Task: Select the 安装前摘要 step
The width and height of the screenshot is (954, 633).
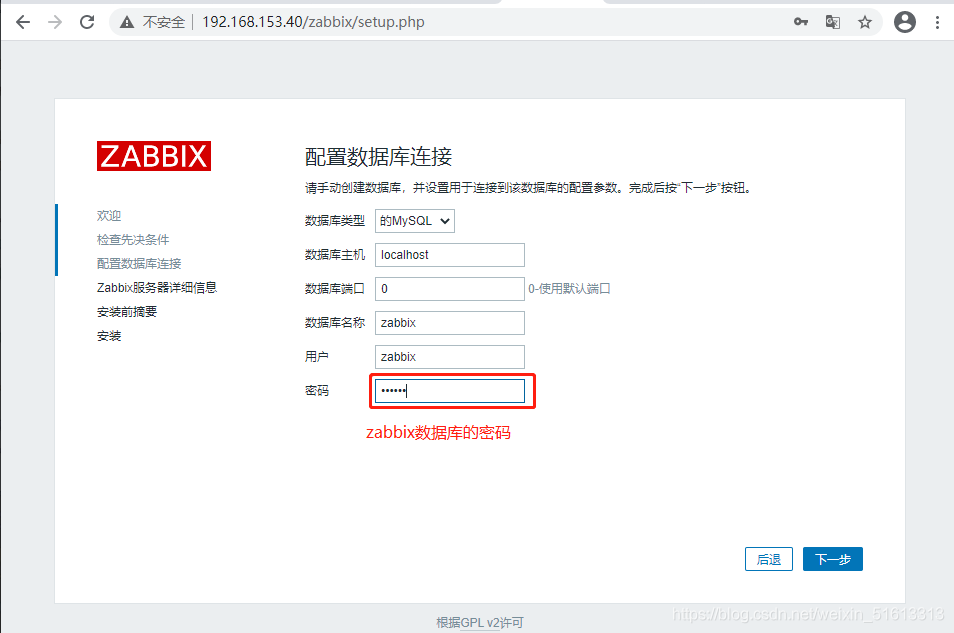Action: pos(127,312)
